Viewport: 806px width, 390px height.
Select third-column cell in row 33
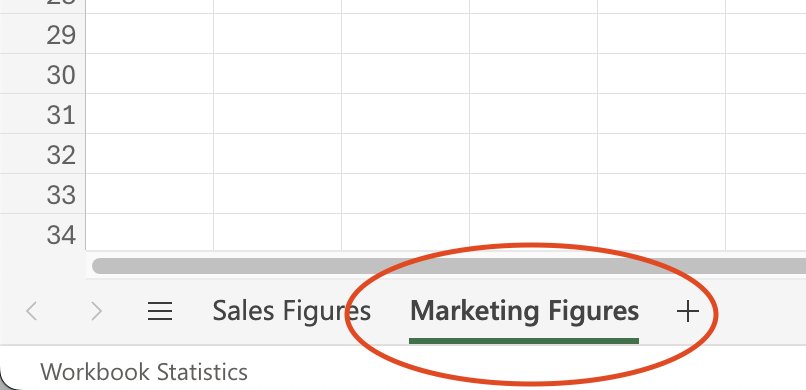coord(406,194)
